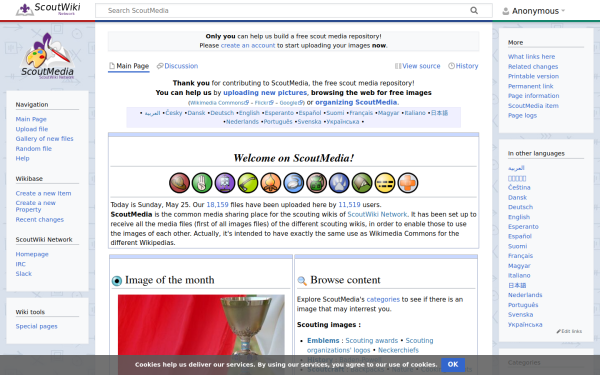Click the Edit links pencil link
The image size is (600, 375).
click(x=569, y=331)
